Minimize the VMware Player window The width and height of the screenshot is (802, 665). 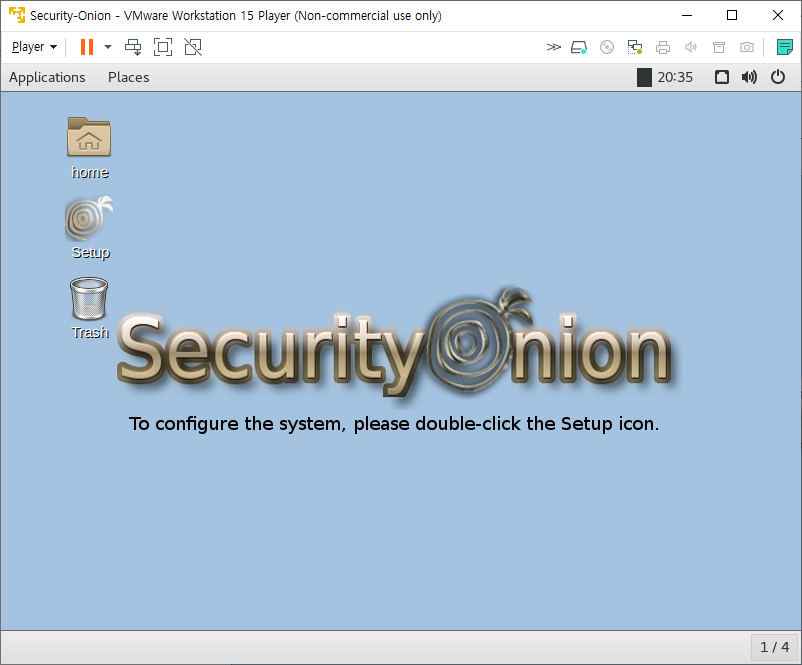click(x=687, y=15)
